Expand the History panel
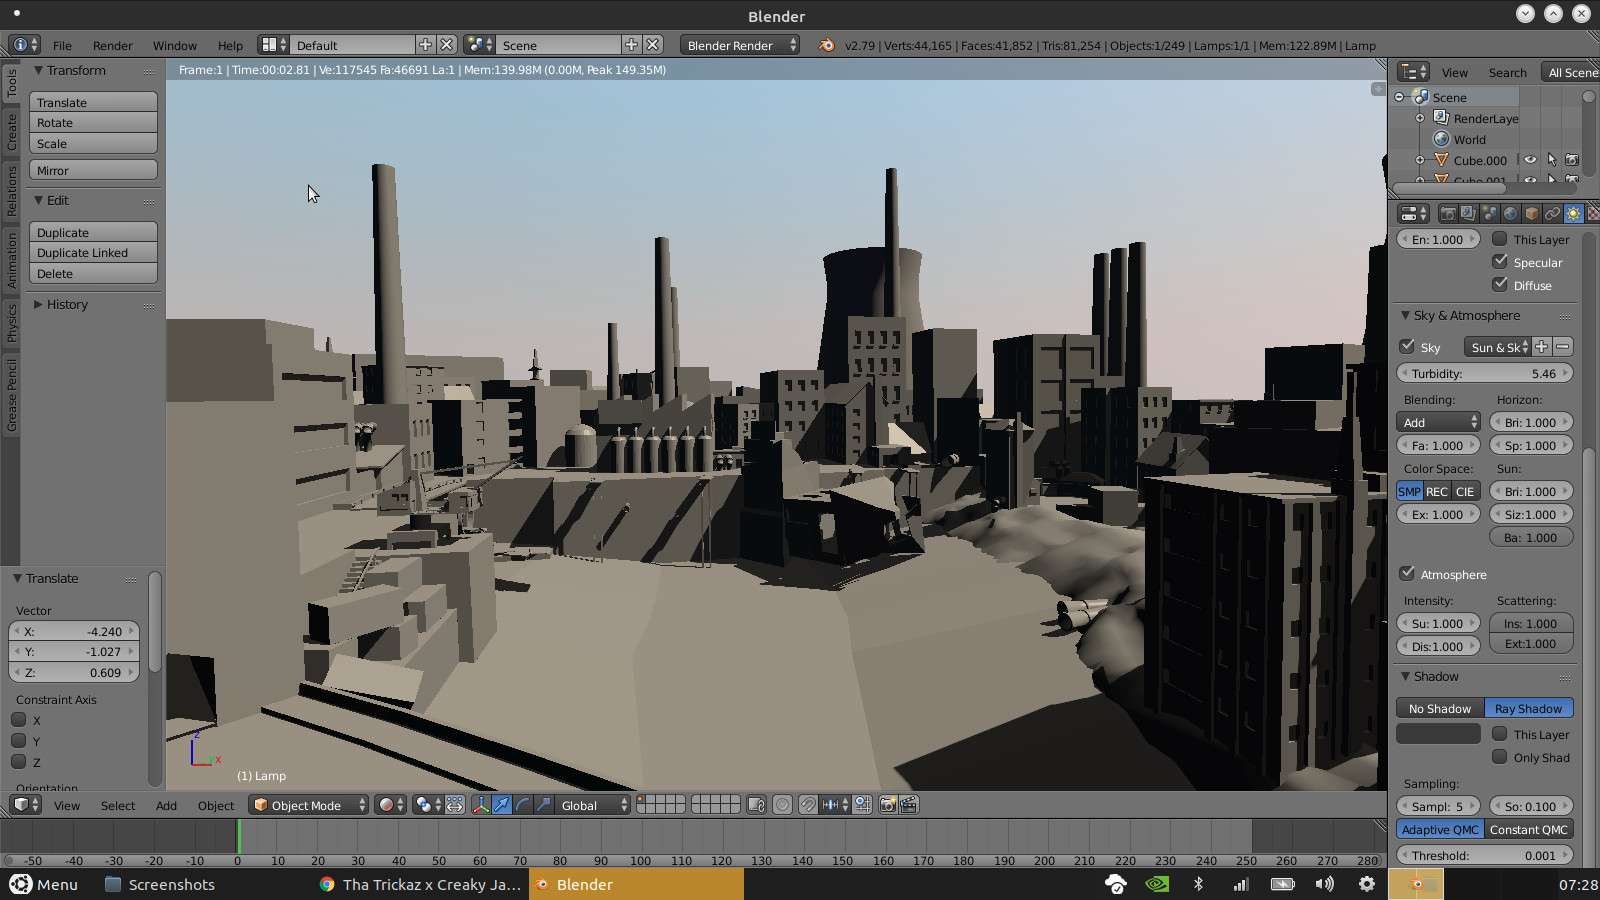 [x=67, y=304]
